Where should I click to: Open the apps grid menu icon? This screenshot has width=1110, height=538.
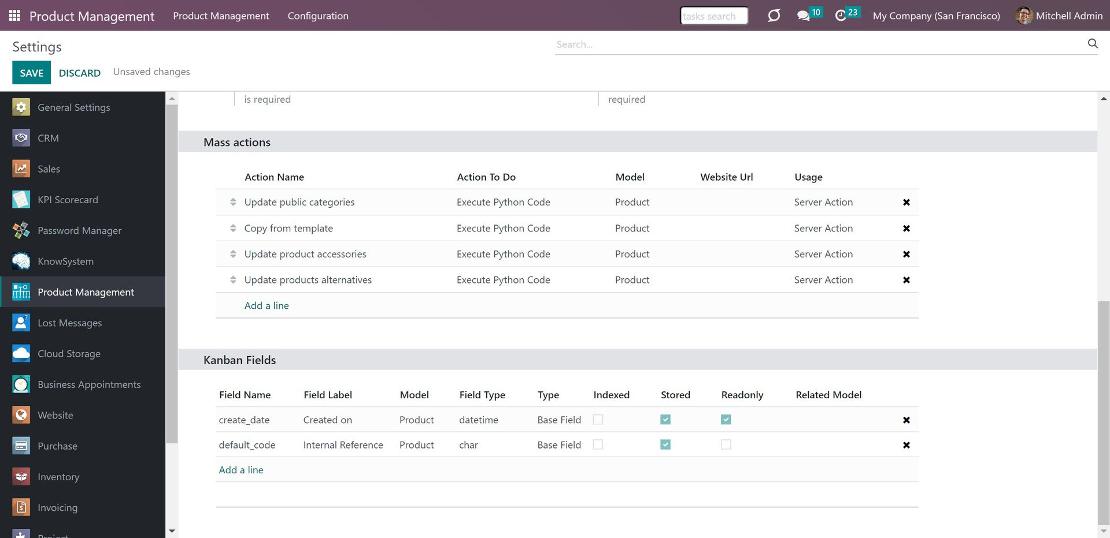click(x=14, y=16)
